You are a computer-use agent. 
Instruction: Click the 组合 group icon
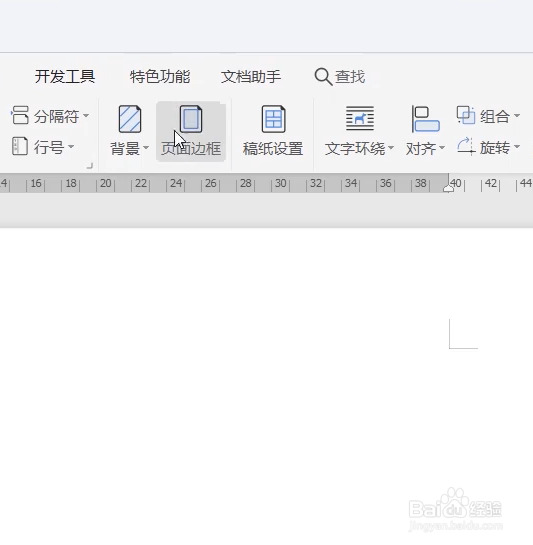[466, 115]
